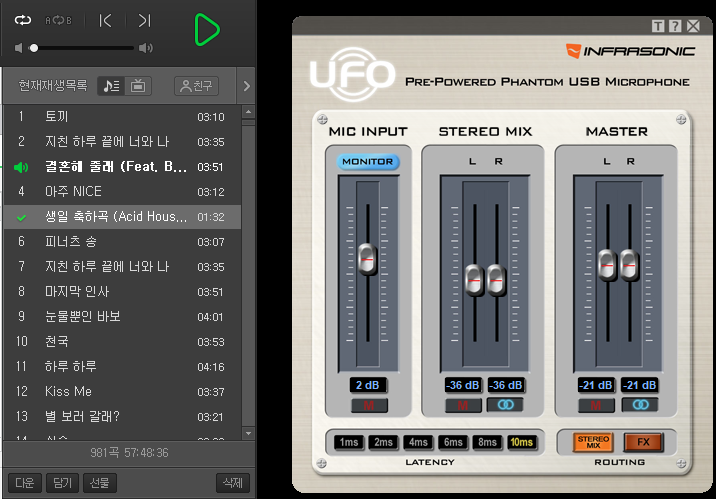Select track 9 눈물뿐인 바보
The height and width of the screenshot is (499, 716).
click(x=122, y=316)
